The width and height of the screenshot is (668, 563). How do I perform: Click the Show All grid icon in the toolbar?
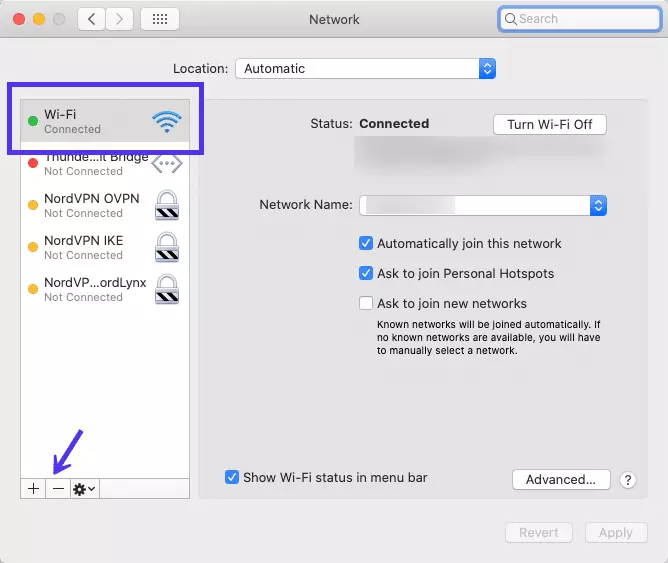click(x=160, y=19)
